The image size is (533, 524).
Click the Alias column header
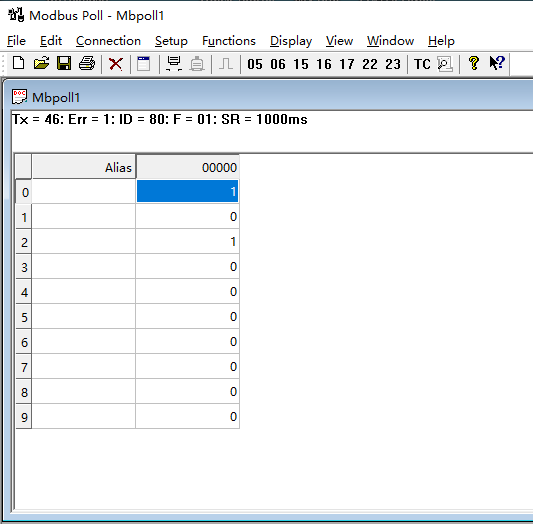pos(84,167)
